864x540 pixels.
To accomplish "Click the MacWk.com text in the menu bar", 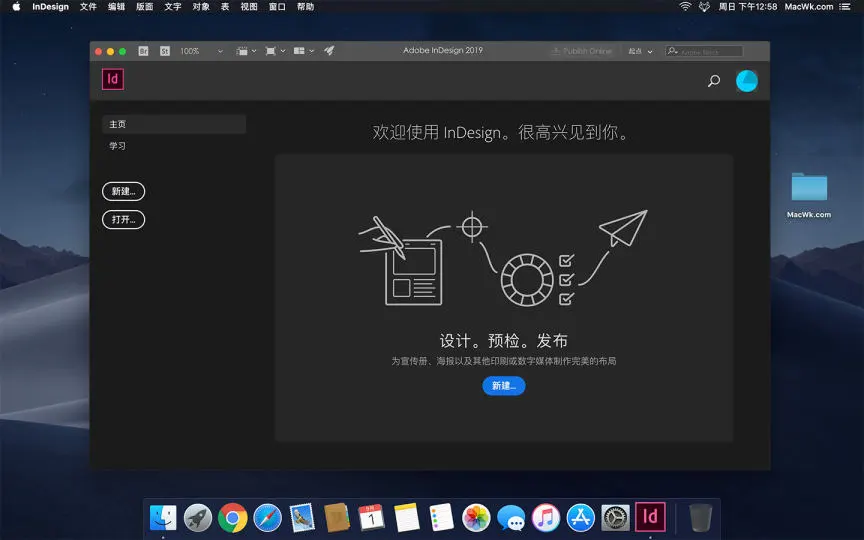I will point(809,7).
